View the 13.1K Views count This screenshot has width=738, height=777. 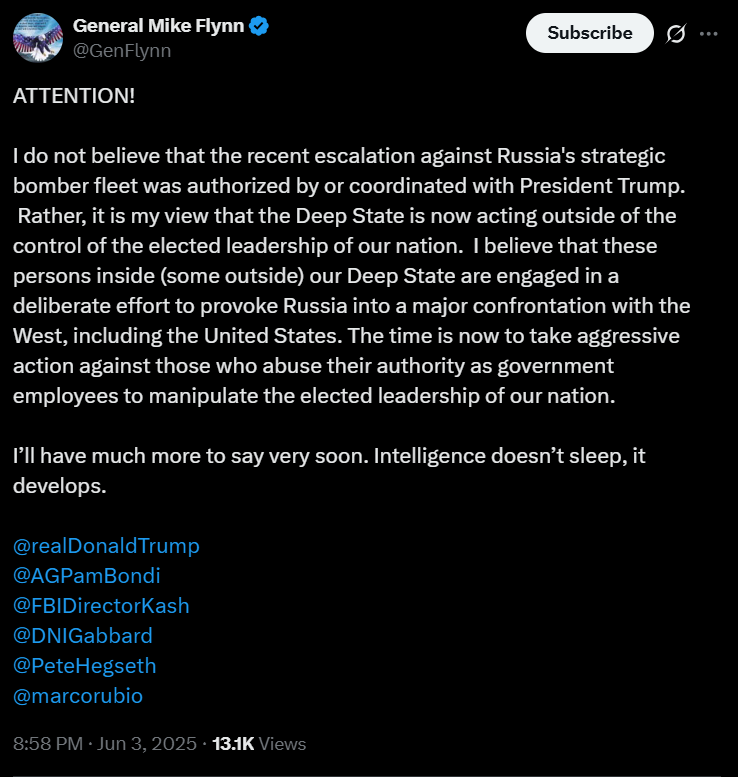click(x=260, y=744)
